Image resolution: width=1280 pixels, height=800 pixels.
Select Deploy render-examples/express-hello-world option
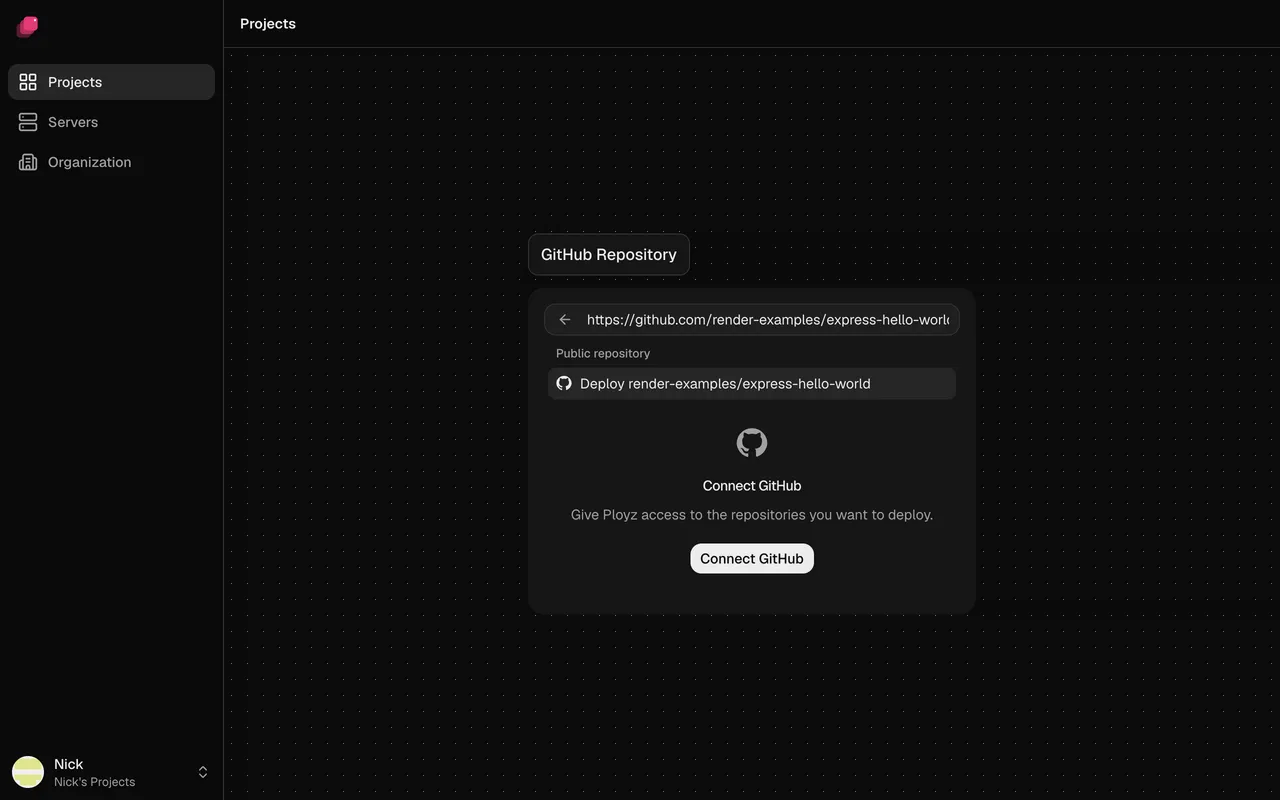752,383
